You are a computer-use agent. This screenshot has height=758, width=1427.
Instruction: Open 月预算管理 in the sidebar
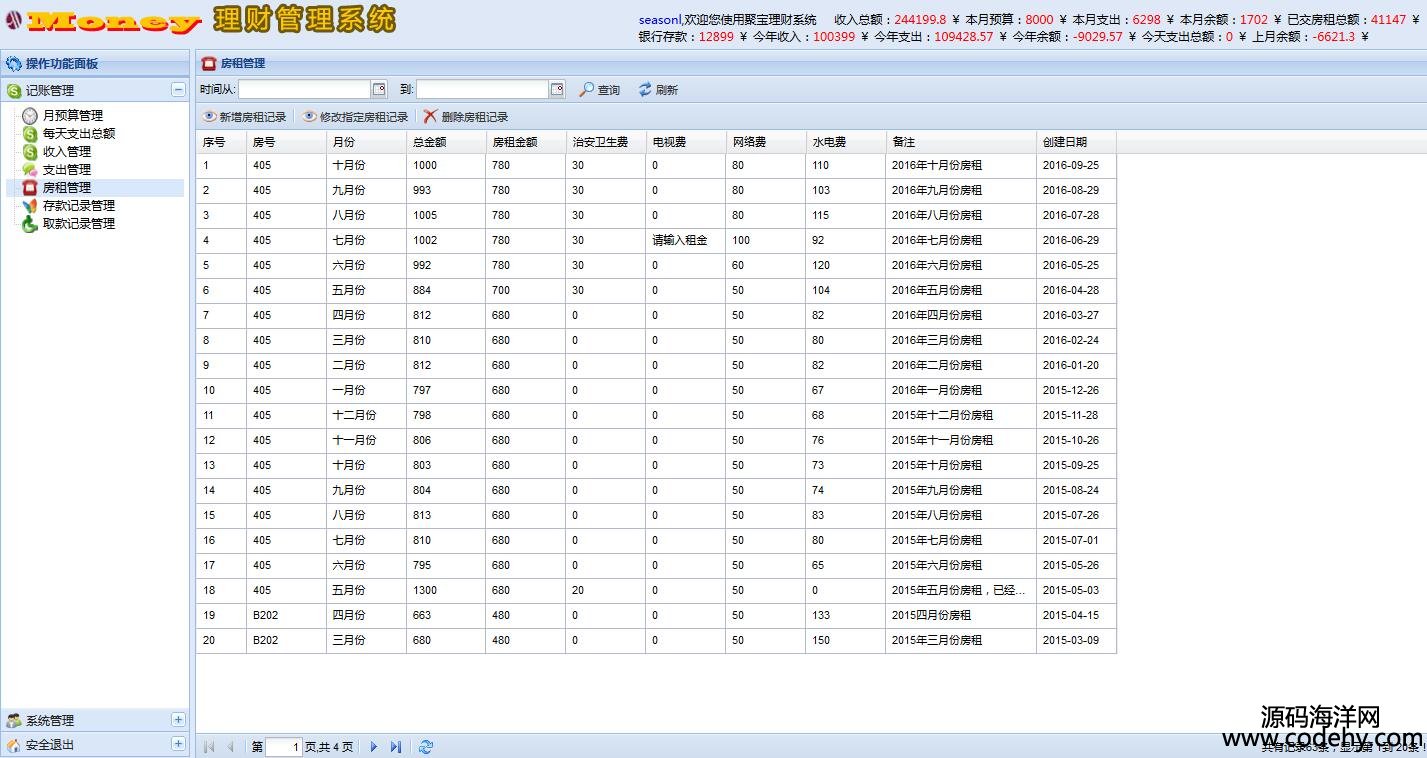tap(72, 116)
